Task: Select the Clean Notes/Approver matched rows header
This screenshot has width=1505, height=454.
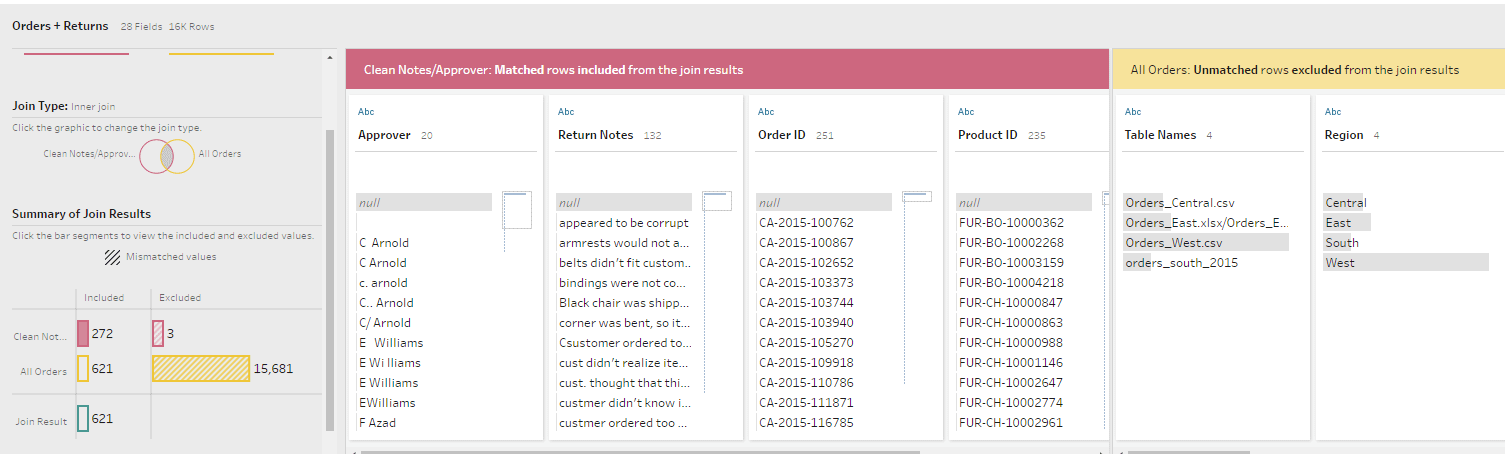Action: [x=727, y=70]
